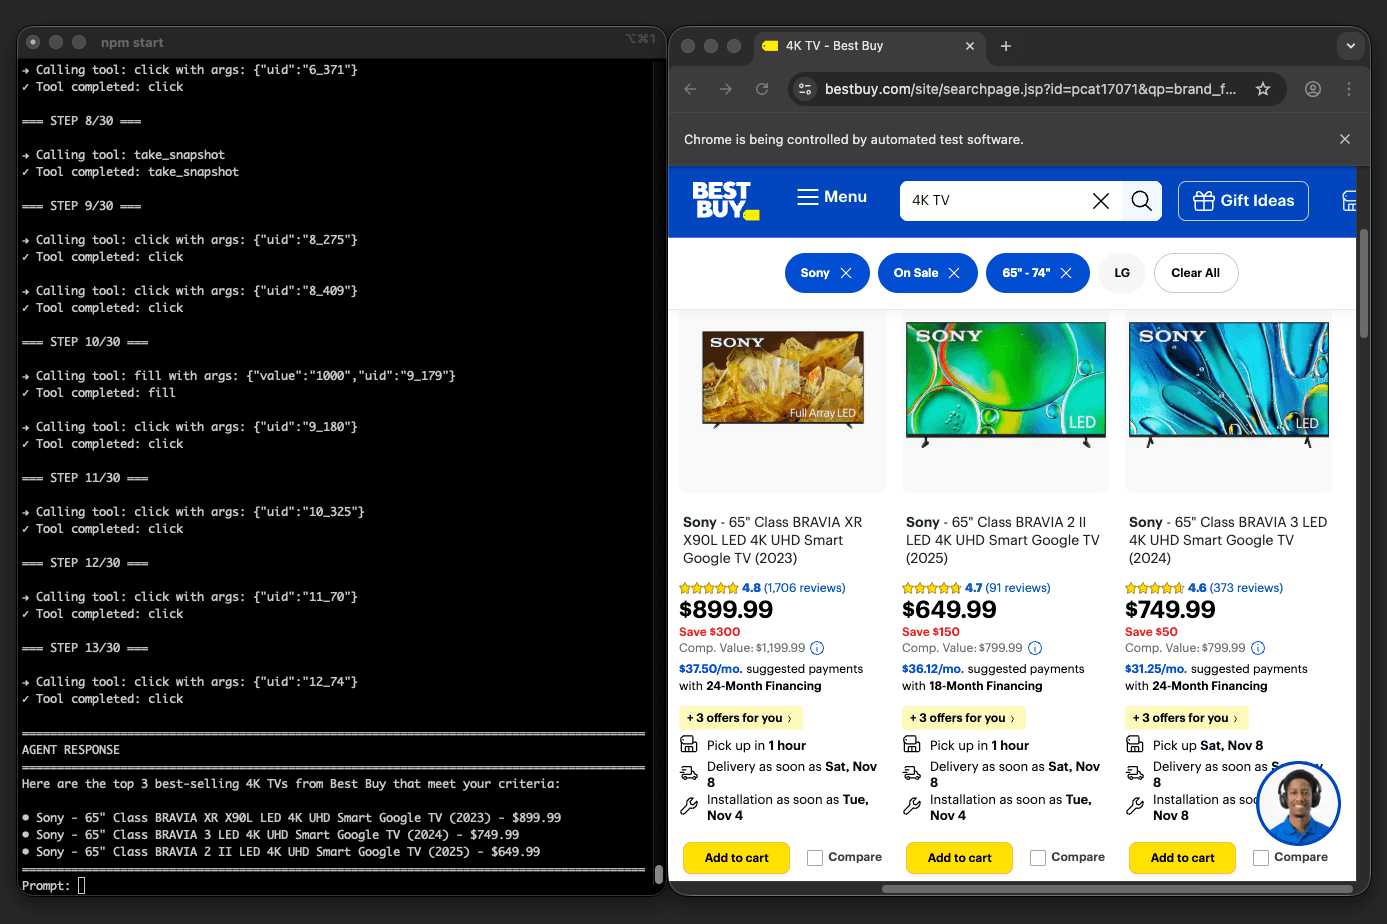Image resolution: width=1387 pixels, height=924 pixels.
Task: Click the info icon next to Comp. Value $1,199.99
Action: click(818, 648)
